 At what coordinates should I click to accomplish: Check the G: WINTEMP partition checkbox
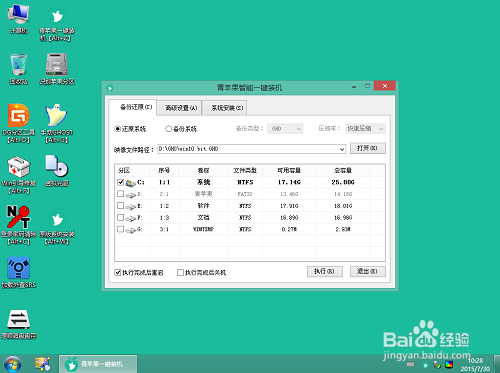coord(121,229)
